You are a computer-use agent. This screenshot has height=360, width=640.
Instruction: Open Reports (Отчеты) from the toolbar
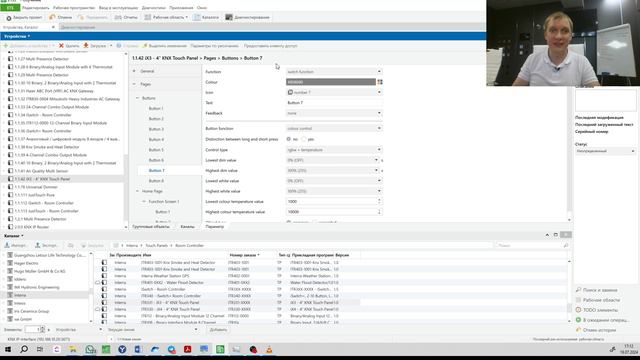(126, 17)
